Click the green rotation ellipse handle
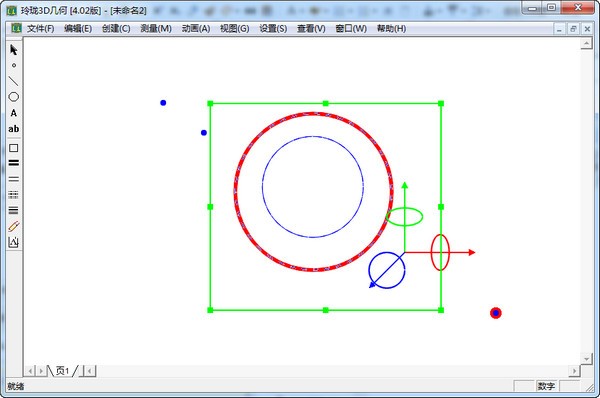The height and width of the screenshot is (398, 600). 404,225
